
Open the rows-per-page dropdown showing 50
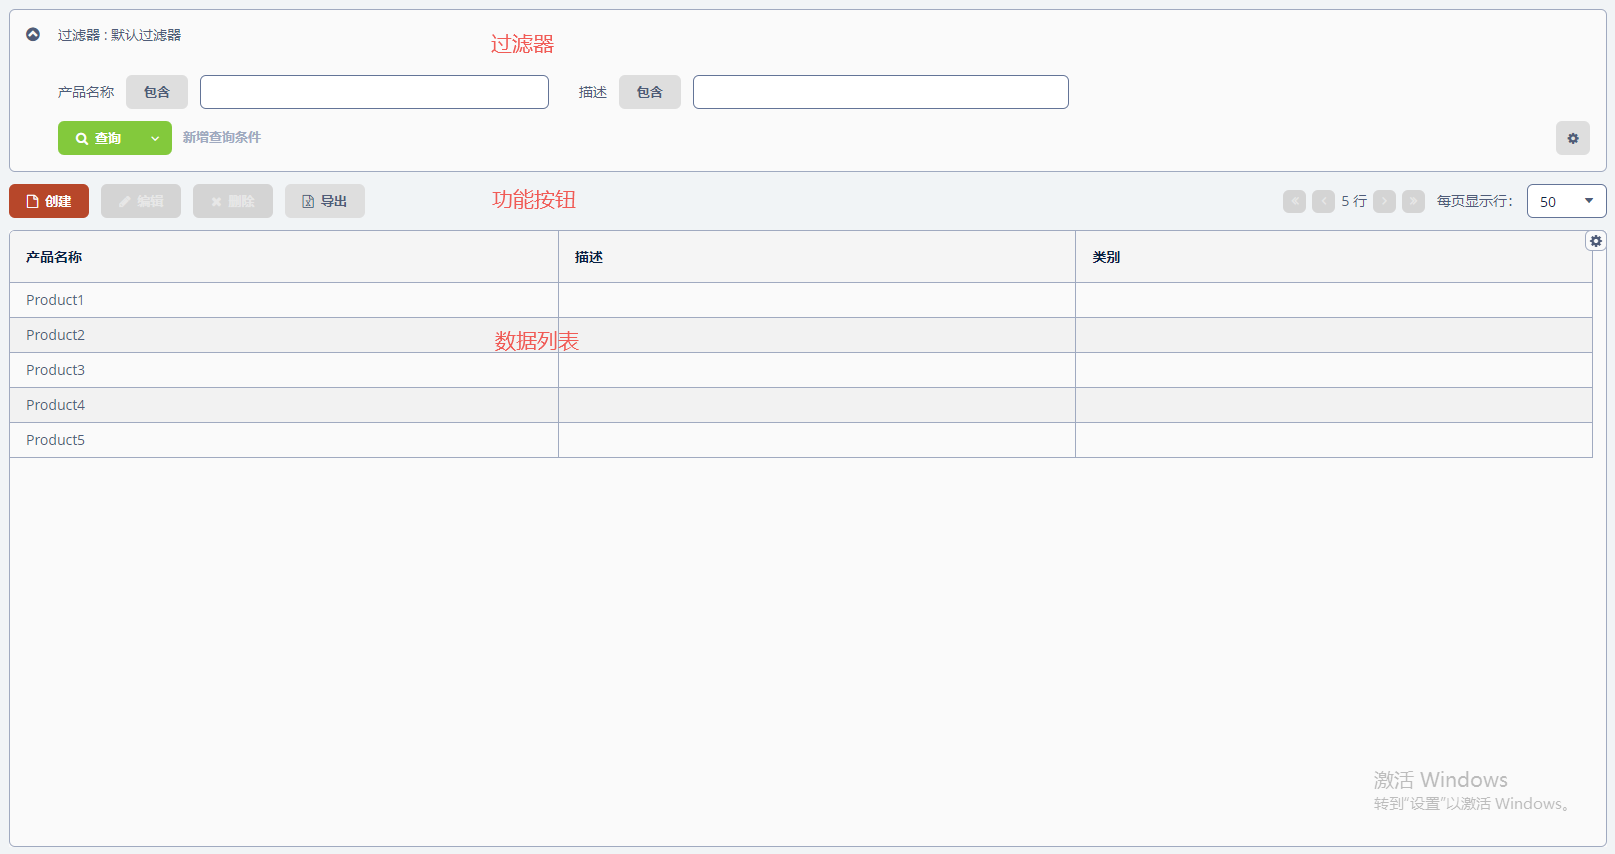tap(1565, 201)
